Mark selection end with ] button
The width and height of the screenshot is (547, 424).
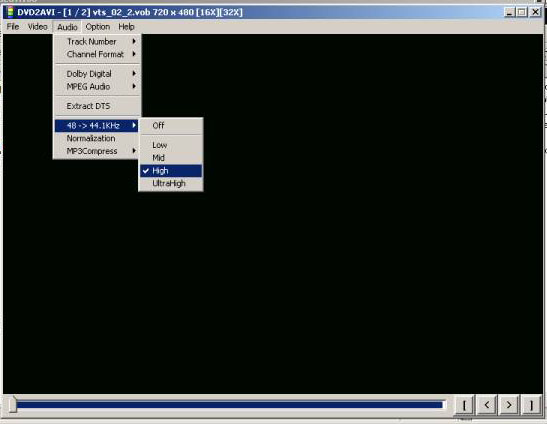coord(531,405)
